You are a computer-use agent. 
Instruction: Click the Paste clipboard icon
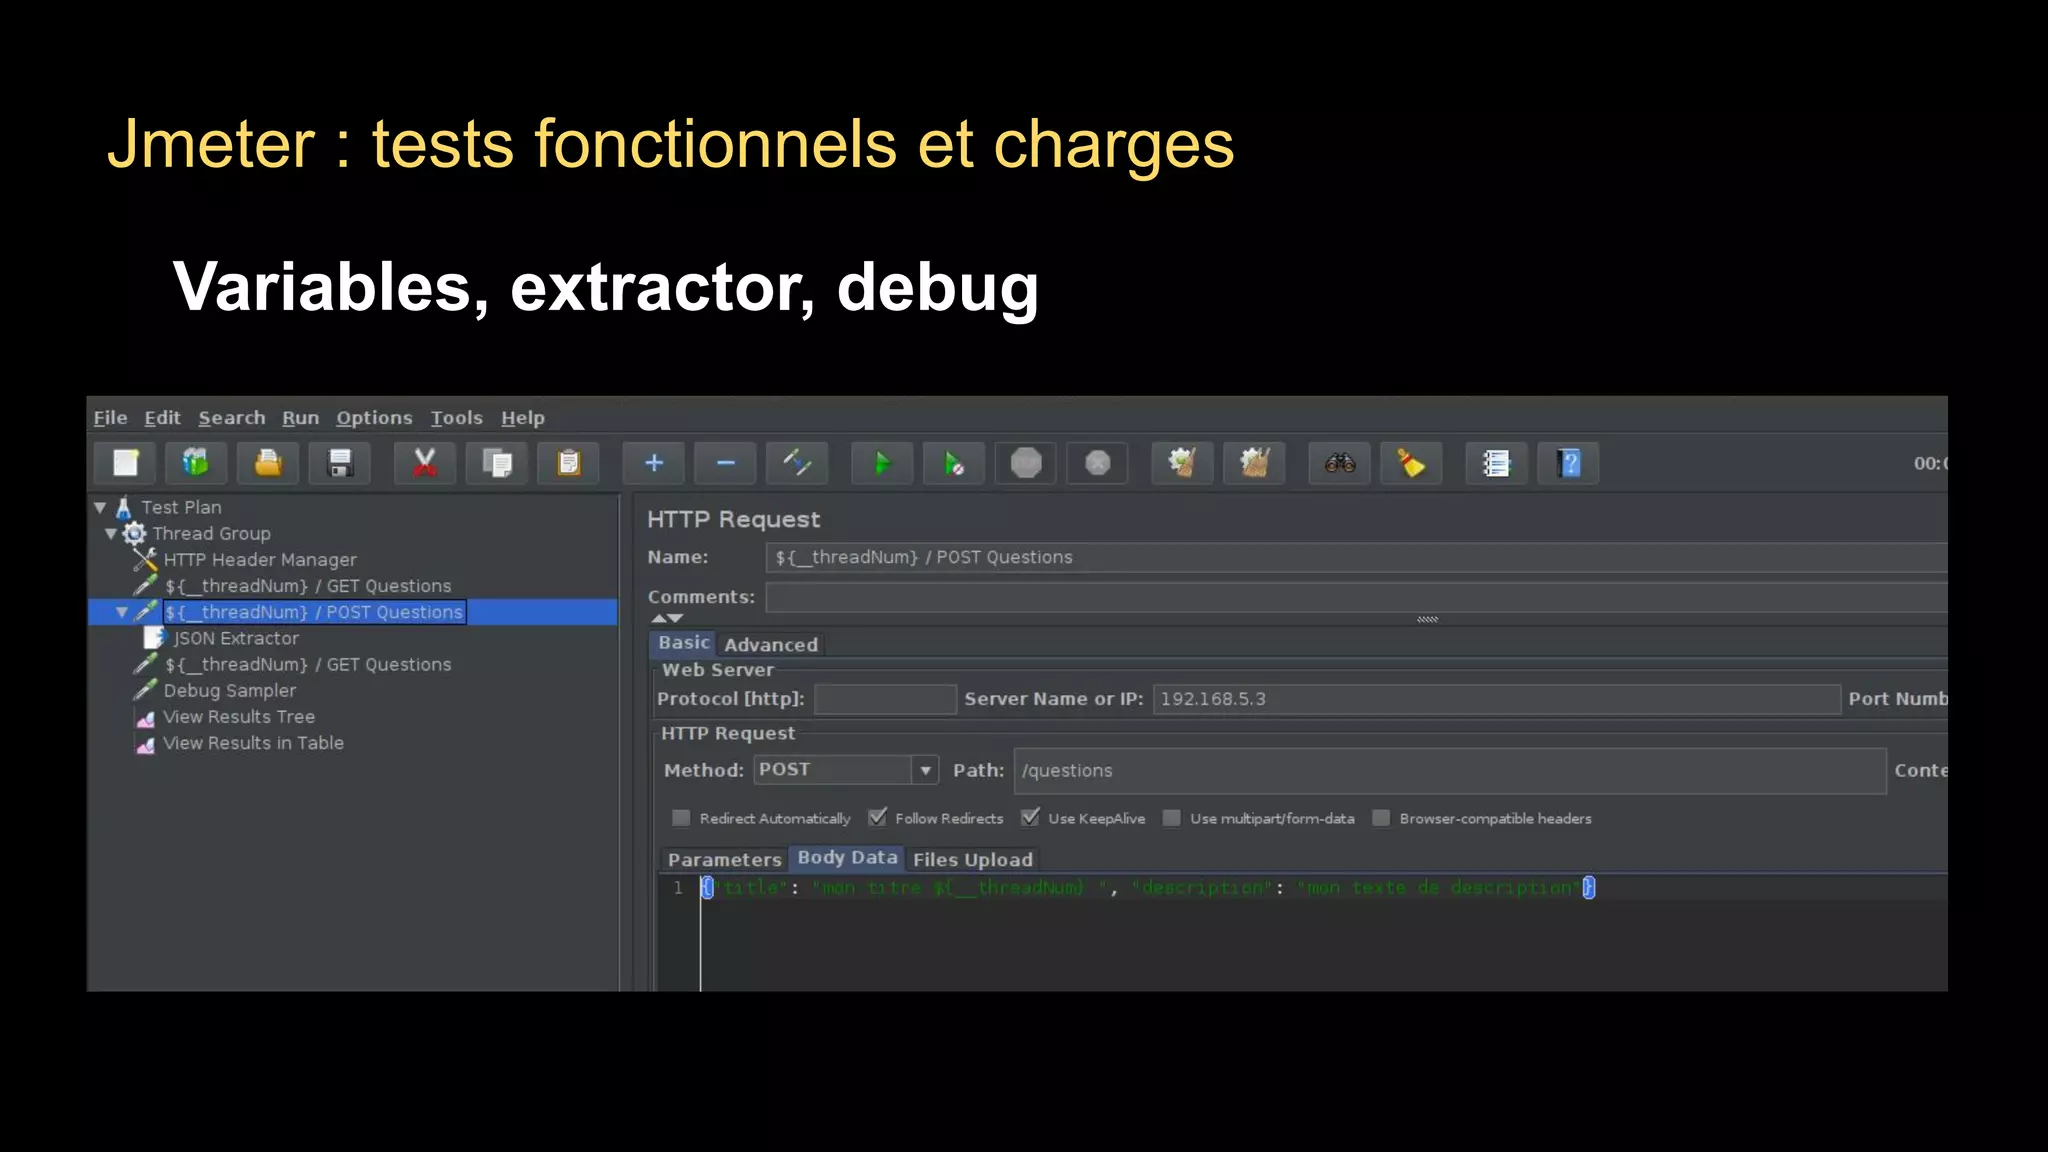(569, 463)
